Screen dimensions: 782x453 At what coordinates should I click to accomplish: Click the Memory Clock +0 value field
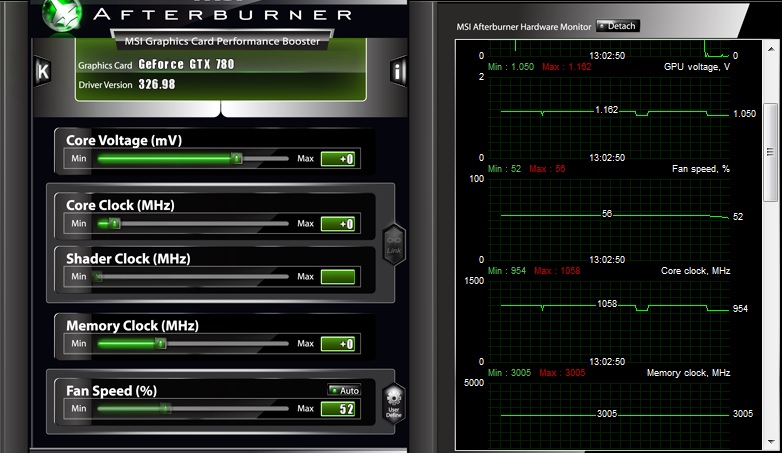pyautogui.click(x=338, y=344)
